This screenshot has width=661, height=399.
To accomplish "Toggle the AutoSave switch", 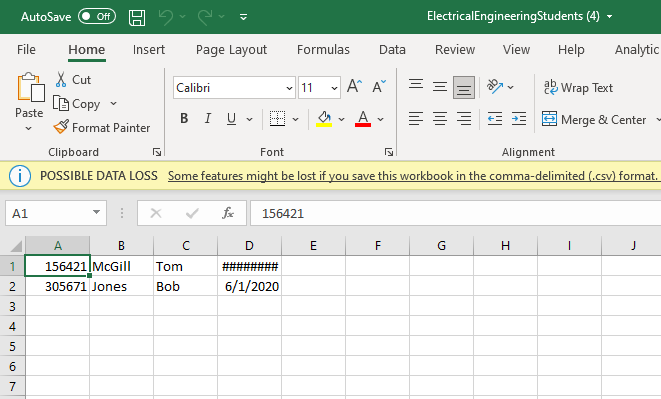I will (97, 16).
